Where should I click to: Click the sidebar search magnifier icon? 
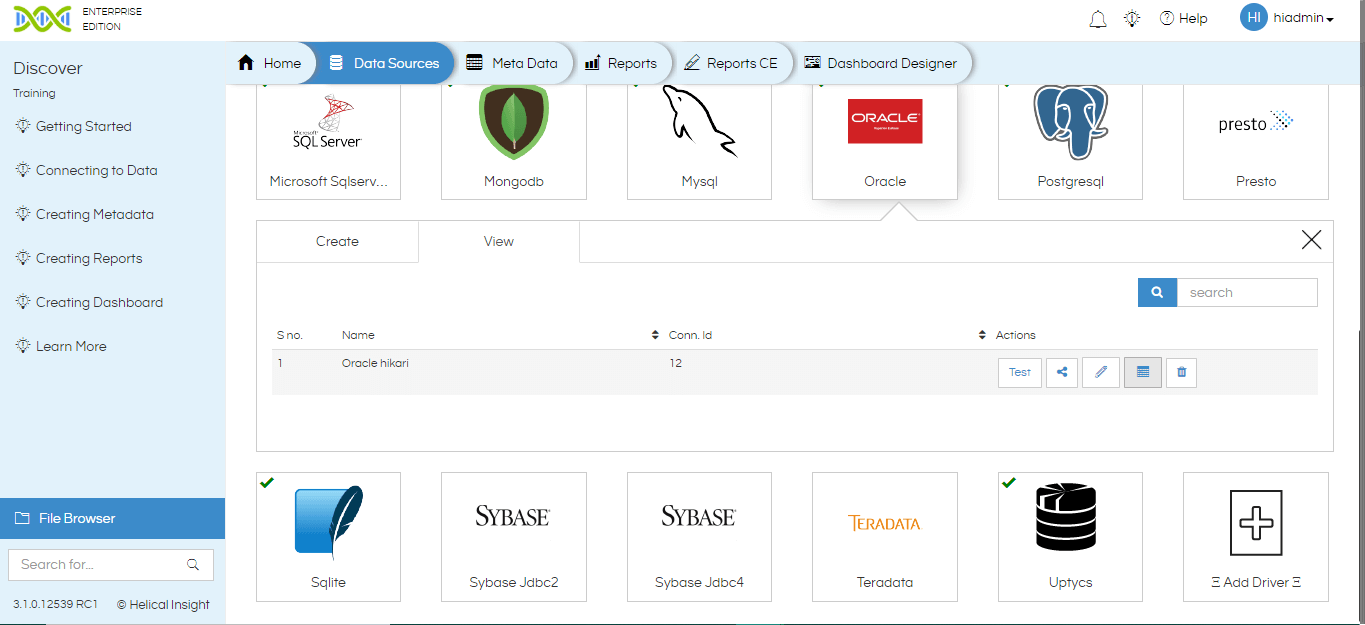click(x=193, y=564)
